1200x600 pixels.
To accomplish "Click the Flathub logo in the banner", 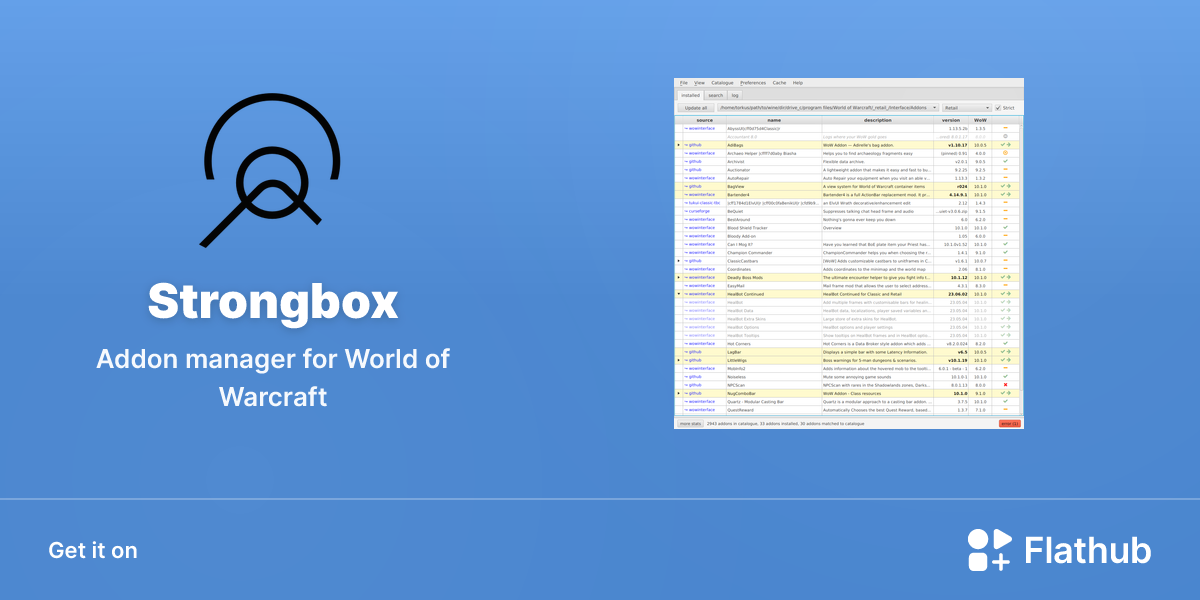I will point(1059,551).
